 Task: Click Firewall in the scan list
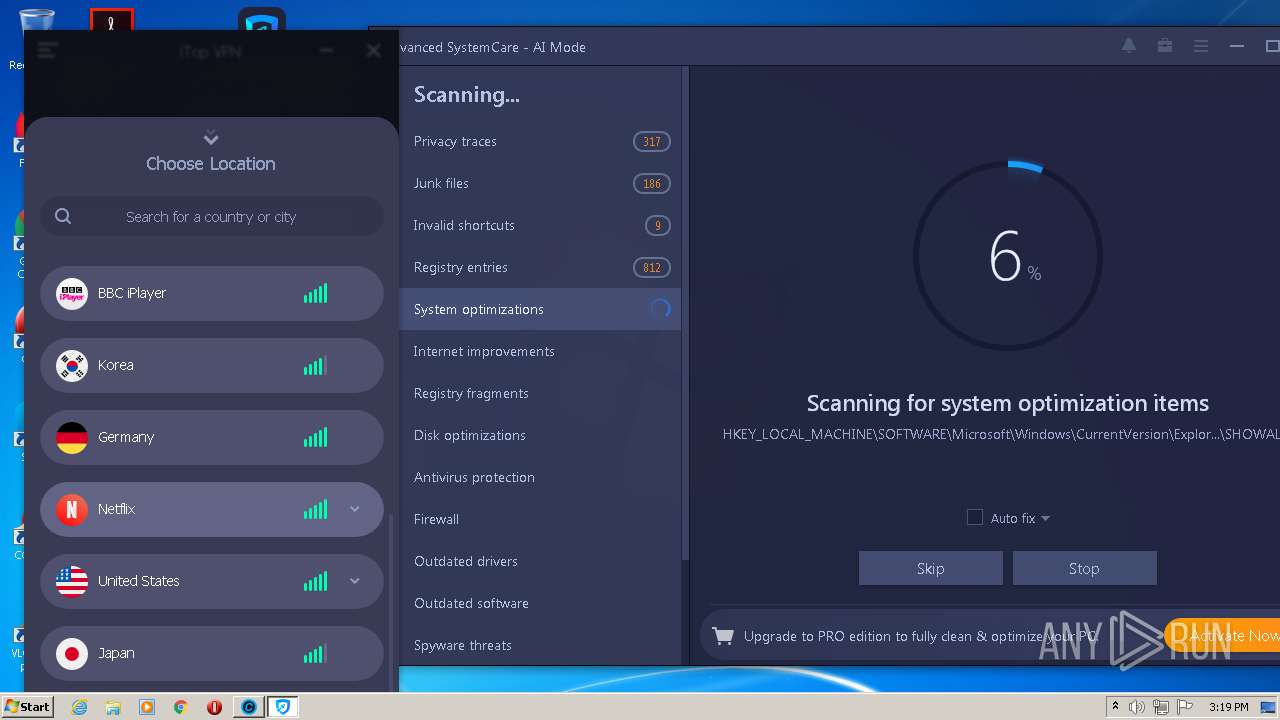point(540,519)
